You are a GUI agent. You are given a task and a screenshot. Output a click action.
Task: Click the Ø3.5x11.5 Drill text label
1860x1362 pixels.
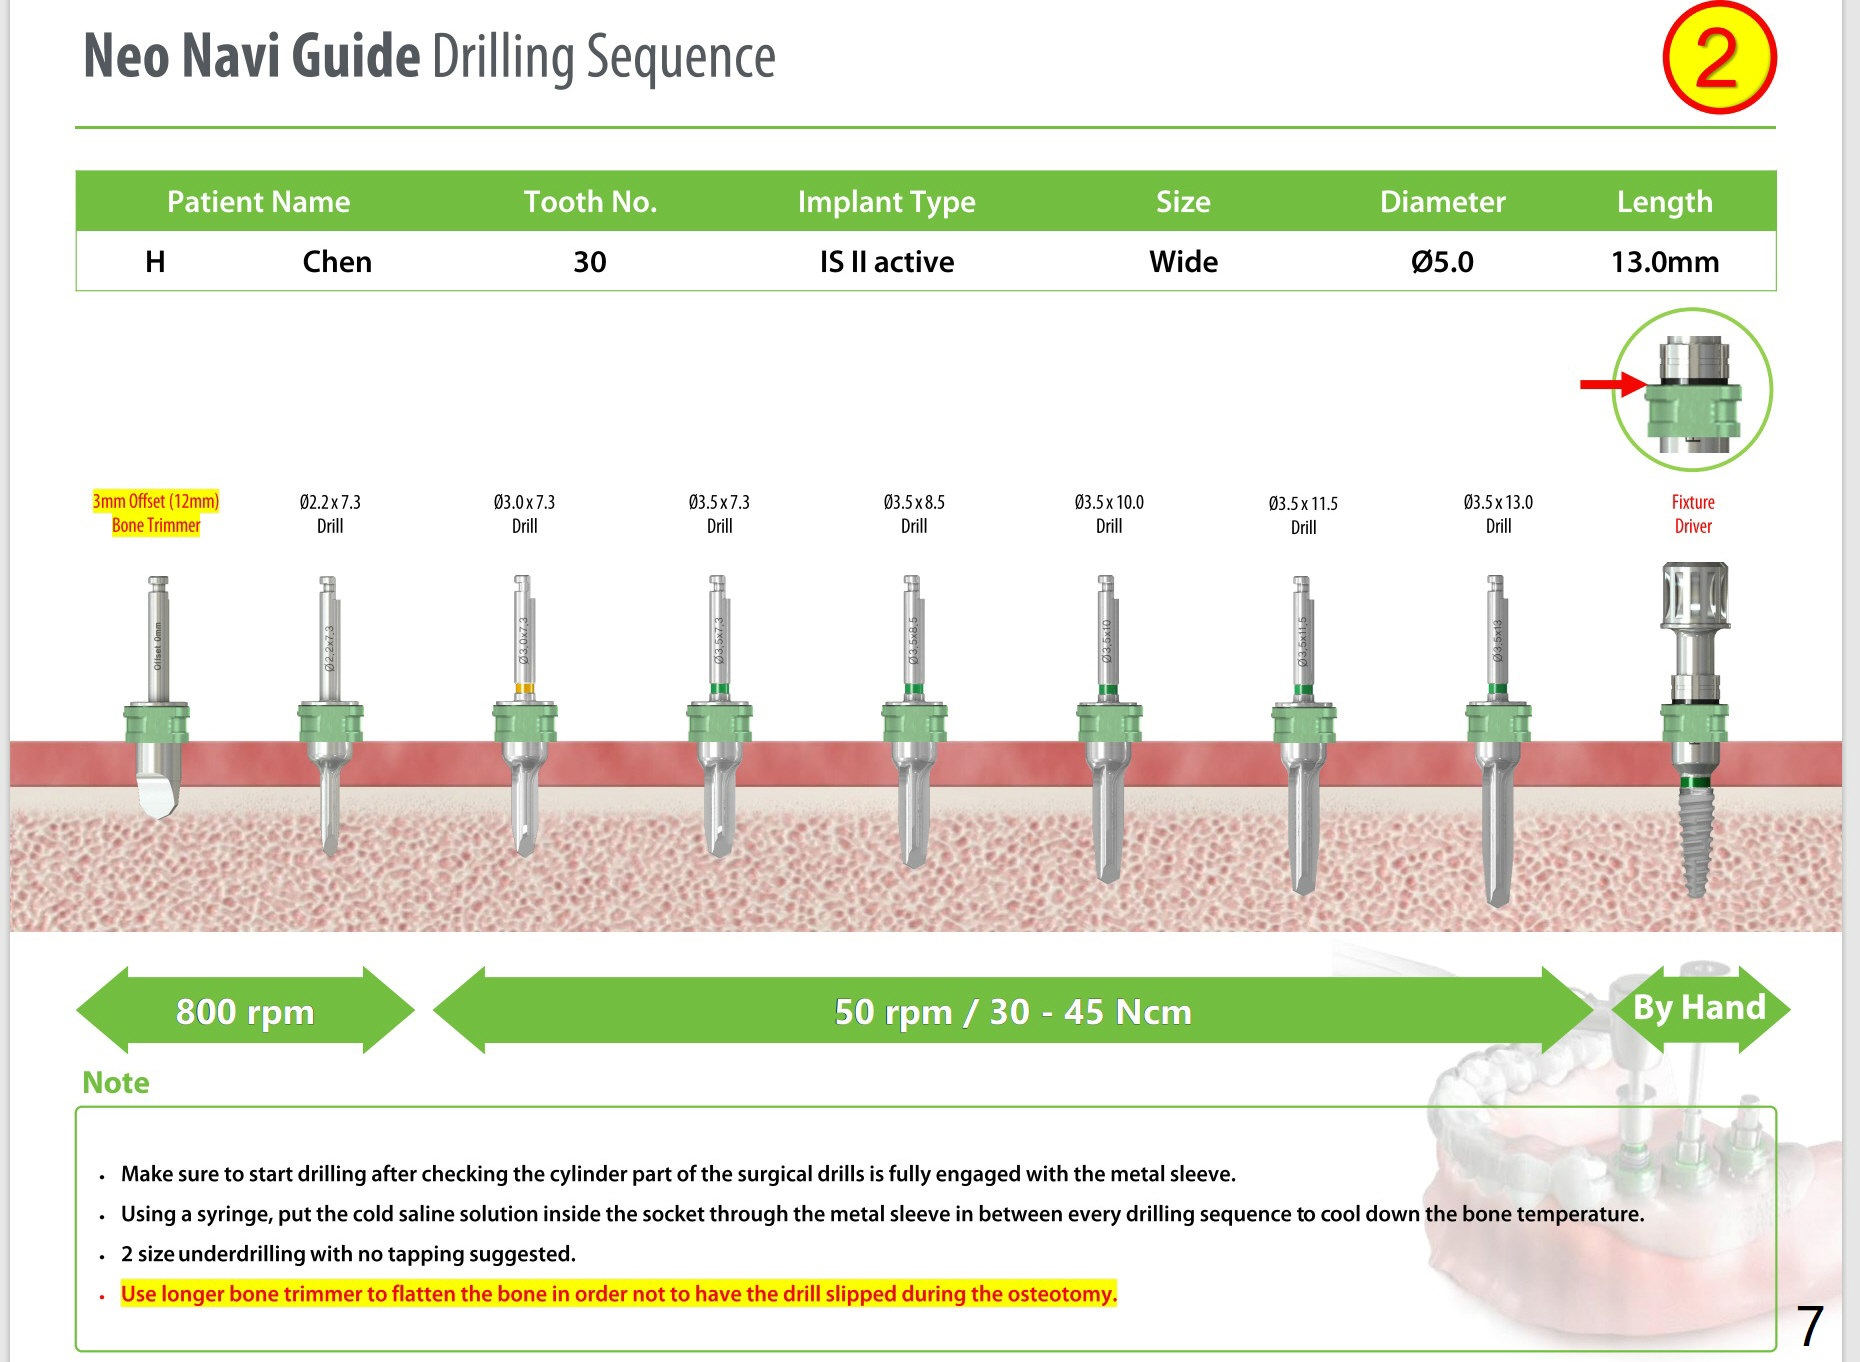pos(1303,515)
